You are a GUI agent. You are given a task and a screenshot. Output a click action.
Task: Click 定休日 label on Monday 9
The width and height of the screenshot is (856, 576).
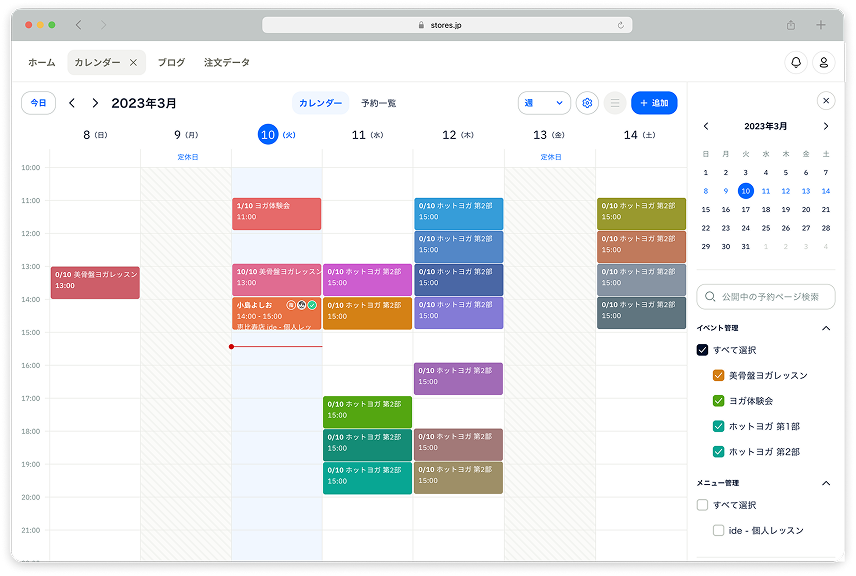pos(188,157)
